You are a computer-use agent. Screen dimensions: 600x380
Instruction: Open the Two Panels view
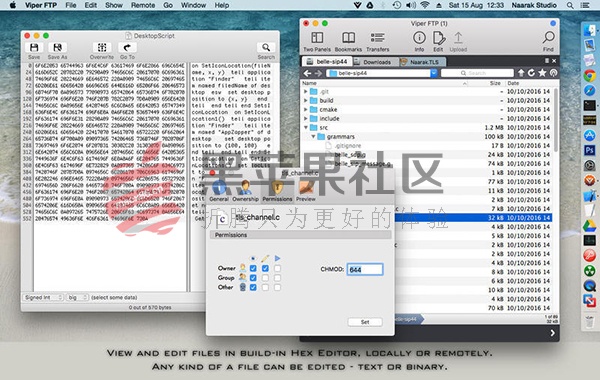coord(317,38)
